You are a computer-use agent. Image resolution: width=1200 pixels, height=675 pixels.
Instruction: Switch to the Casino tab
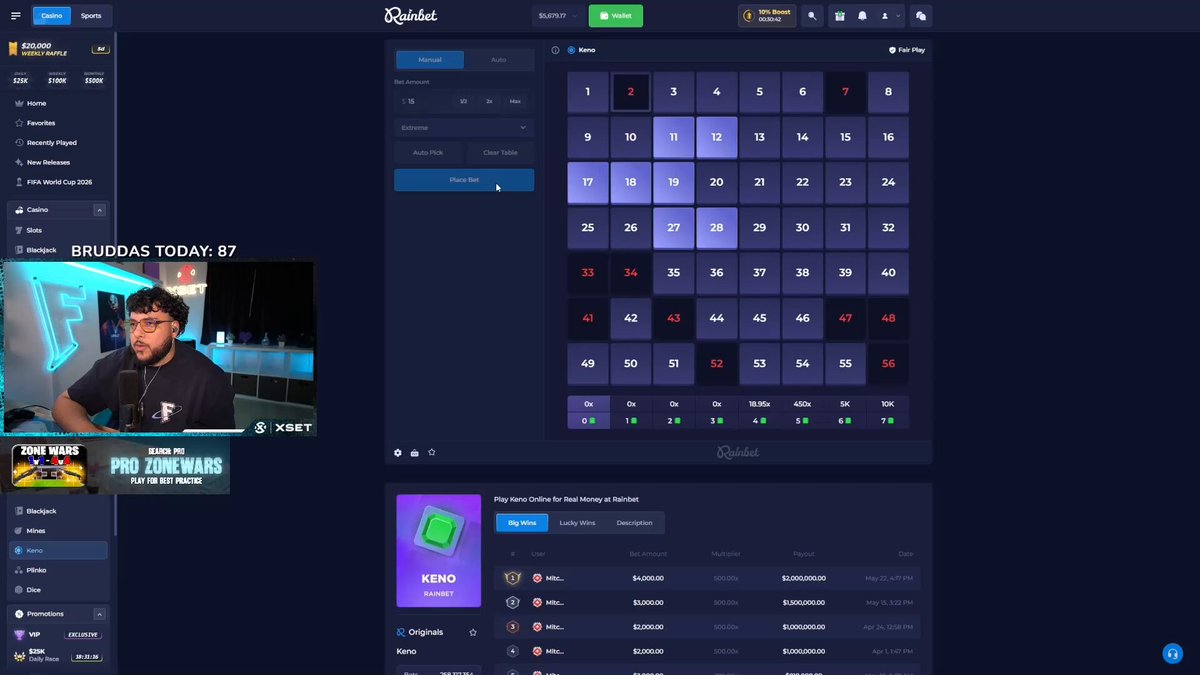pyautogui.click(x=51, y=16)
